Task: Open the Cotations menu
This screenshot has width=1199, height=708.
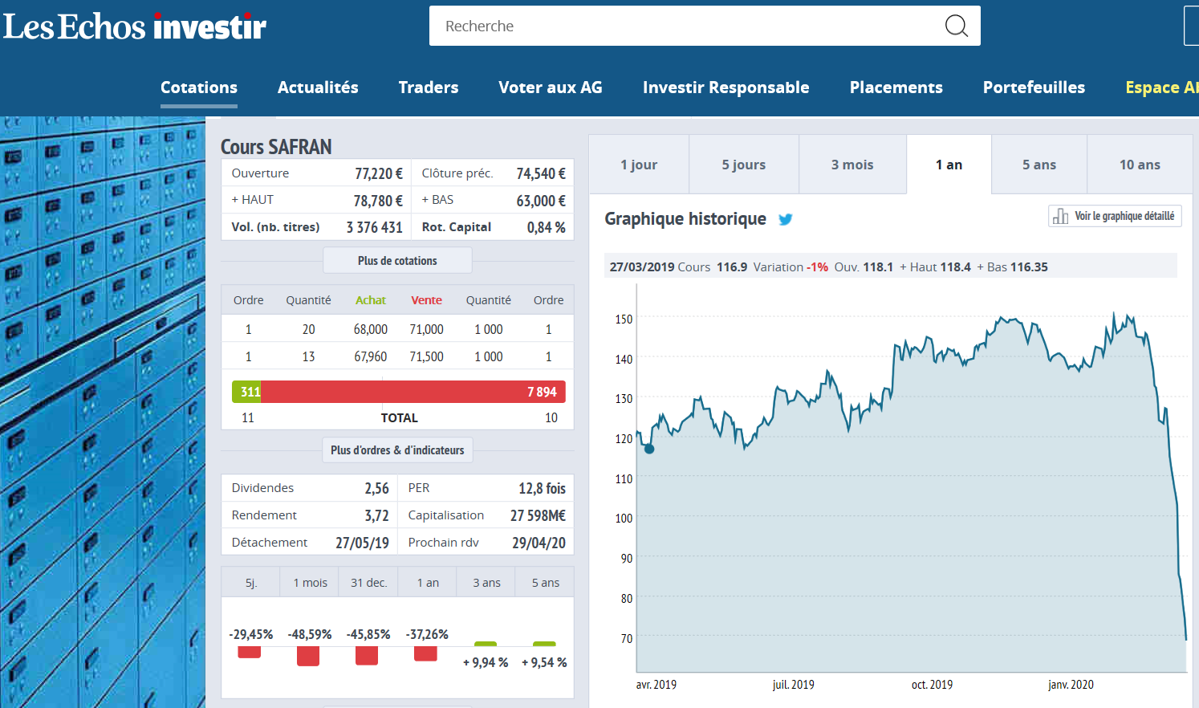Action: (199, 88)
